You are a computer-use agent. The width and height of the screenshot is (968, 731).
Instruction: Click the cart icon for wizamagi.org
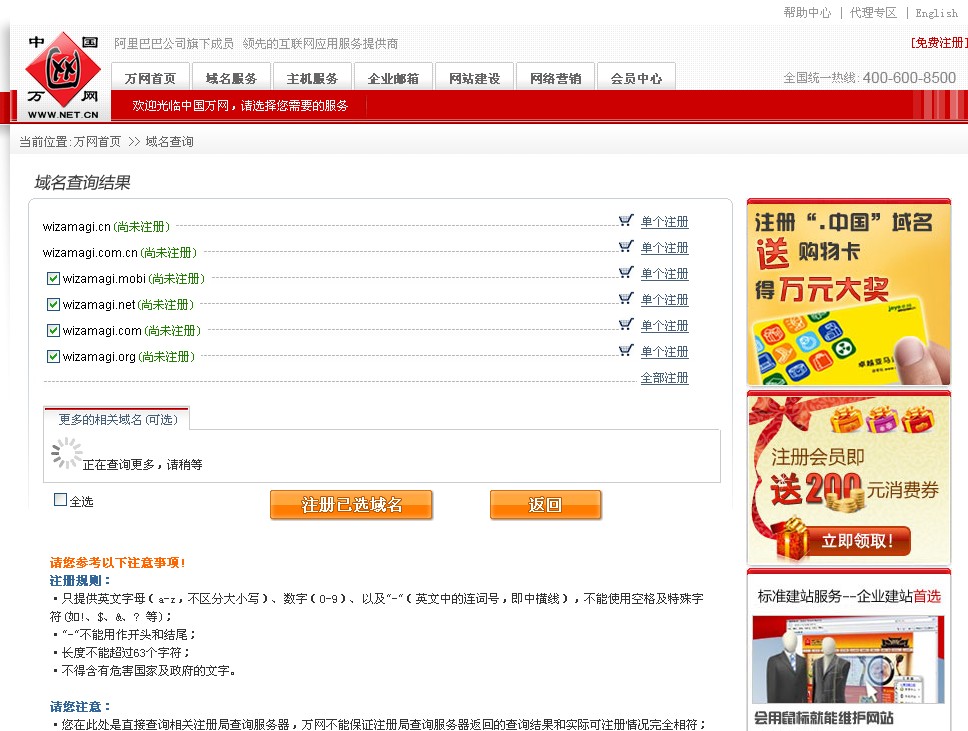coord(626,350)
